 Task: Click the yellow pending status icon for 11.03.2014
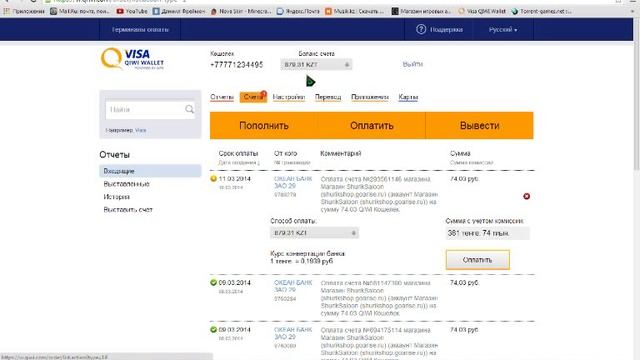pos(213,178)
